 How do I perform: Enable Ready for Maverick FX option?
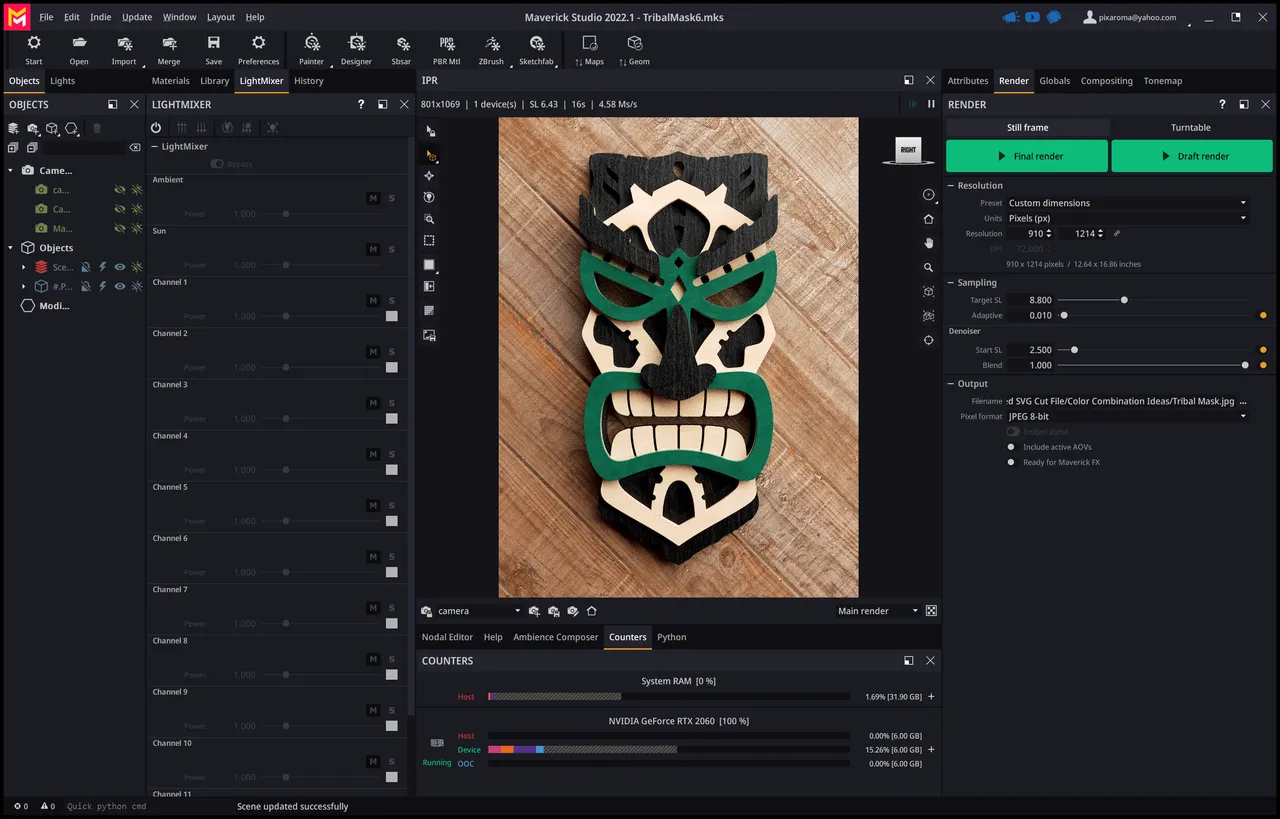click(1012, 462)
